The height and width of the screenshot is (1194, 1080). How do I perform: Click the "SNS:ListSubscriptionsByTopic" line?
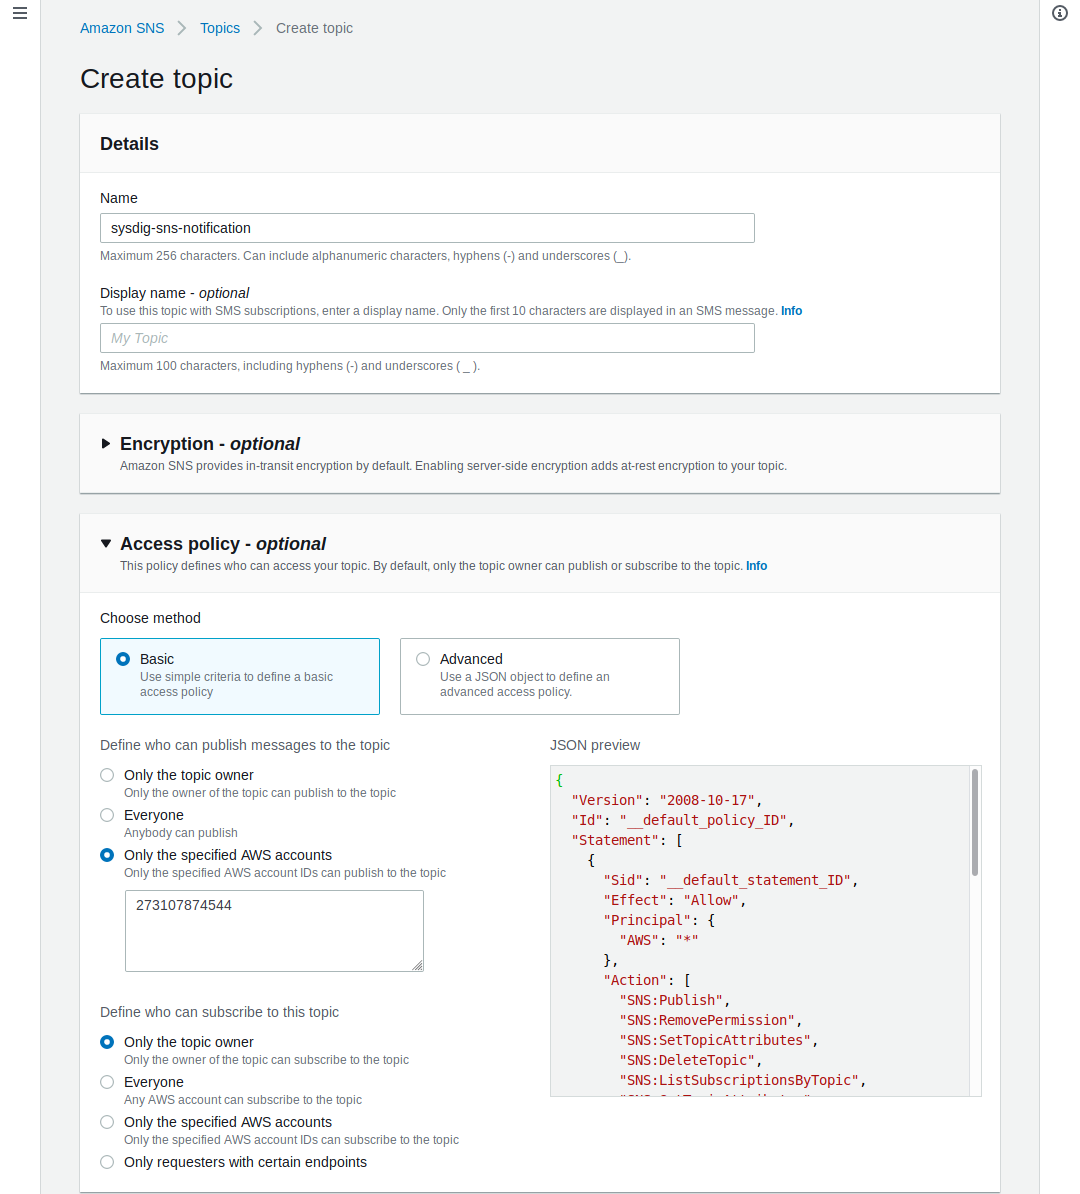coord(743,1080)
